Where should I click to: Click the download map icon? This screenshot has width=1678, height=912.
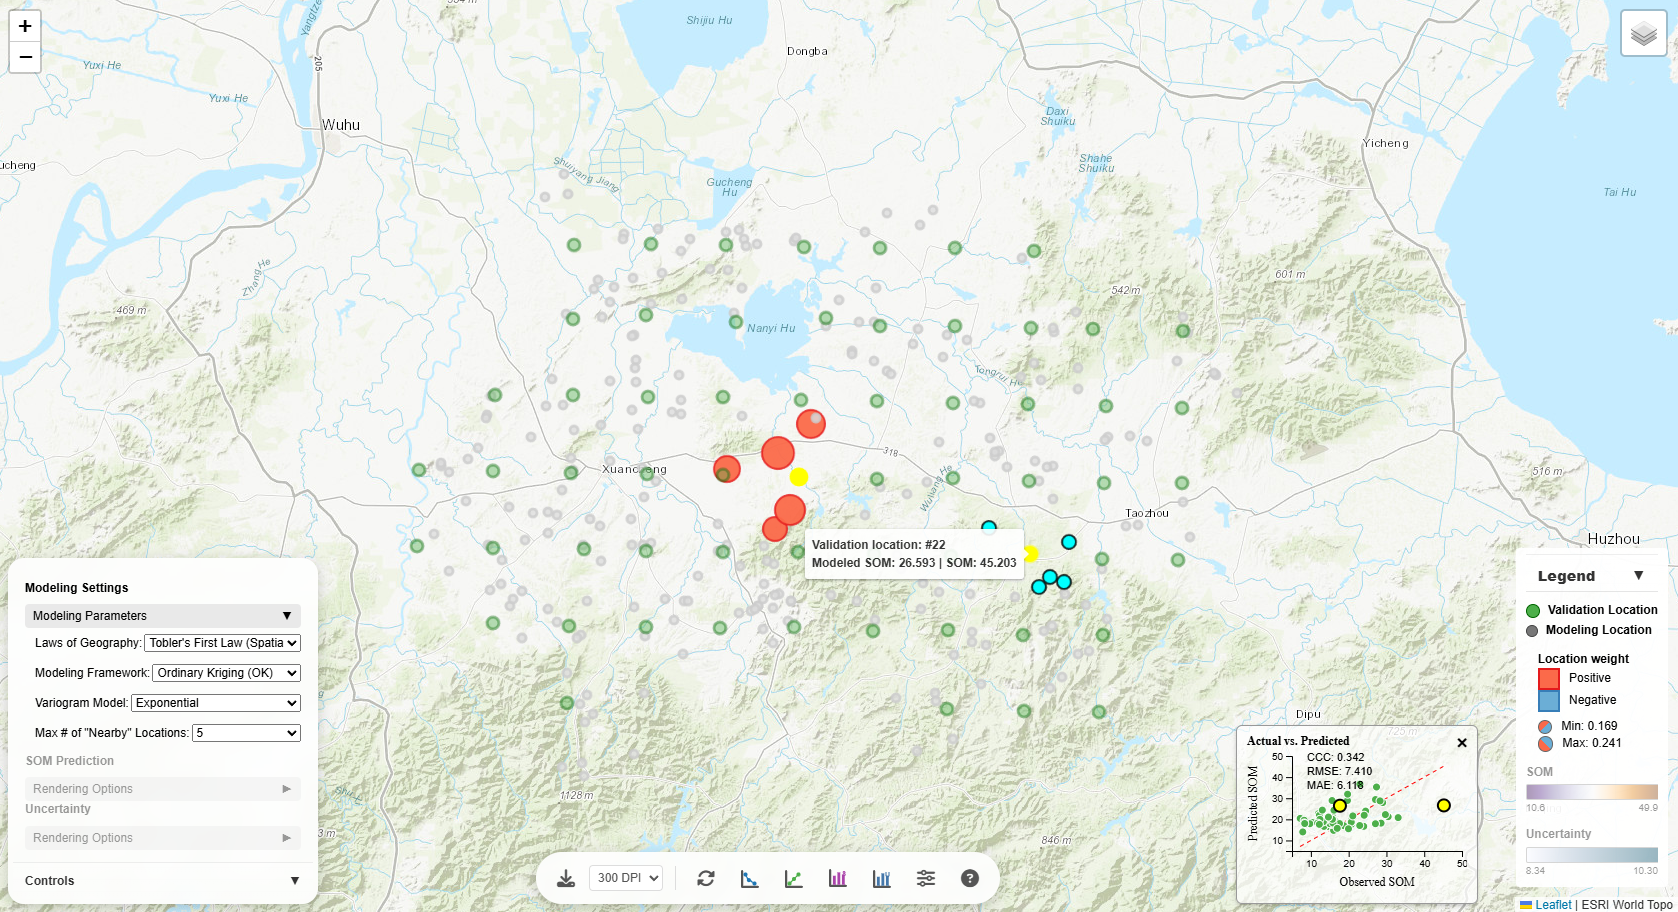[x=566, y=878]
